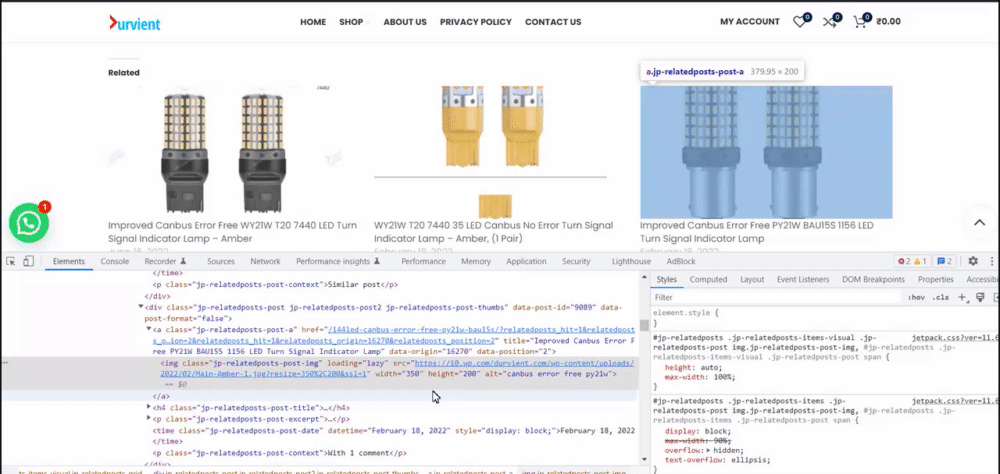Toggle the rendering emulations brush icon

(980, 297)
